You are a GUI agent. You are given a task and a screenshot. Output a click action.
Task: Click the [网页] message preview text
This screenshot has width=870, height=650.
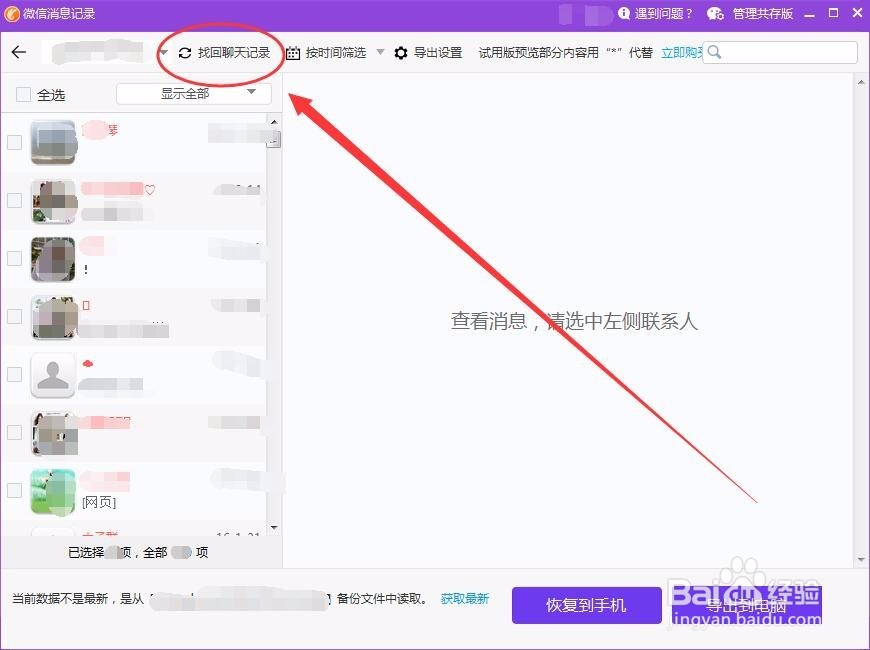tap(99, 502)
